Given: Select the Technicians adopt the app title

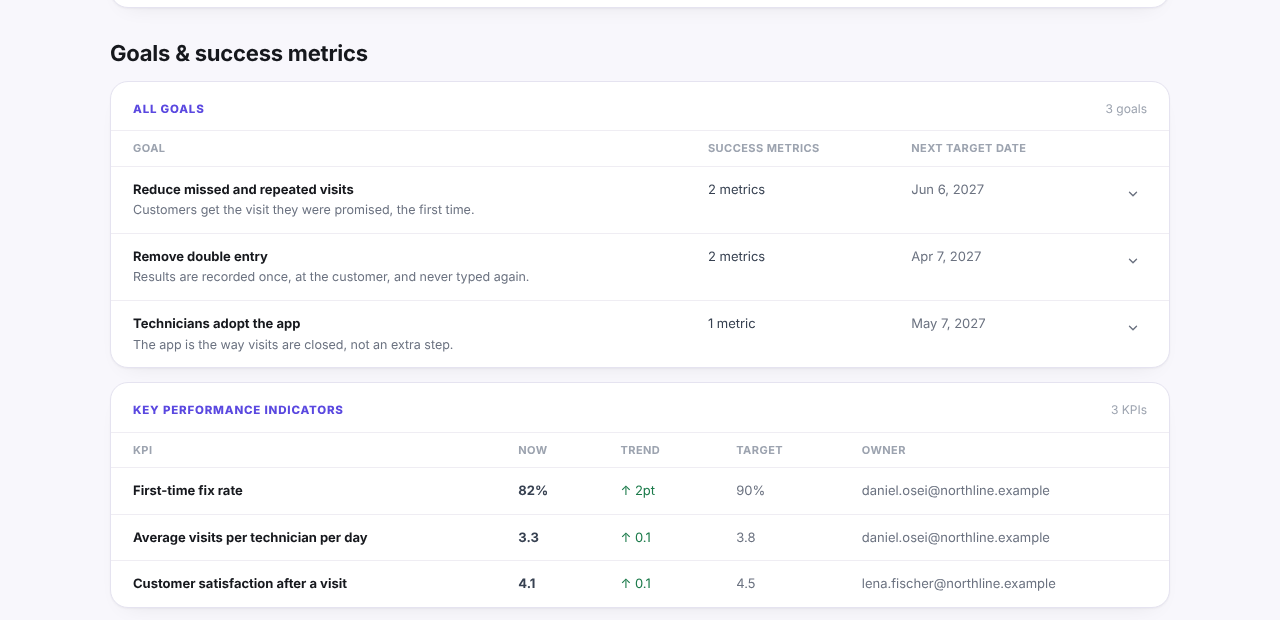Looking at the screenshot, I should [217, 323].
